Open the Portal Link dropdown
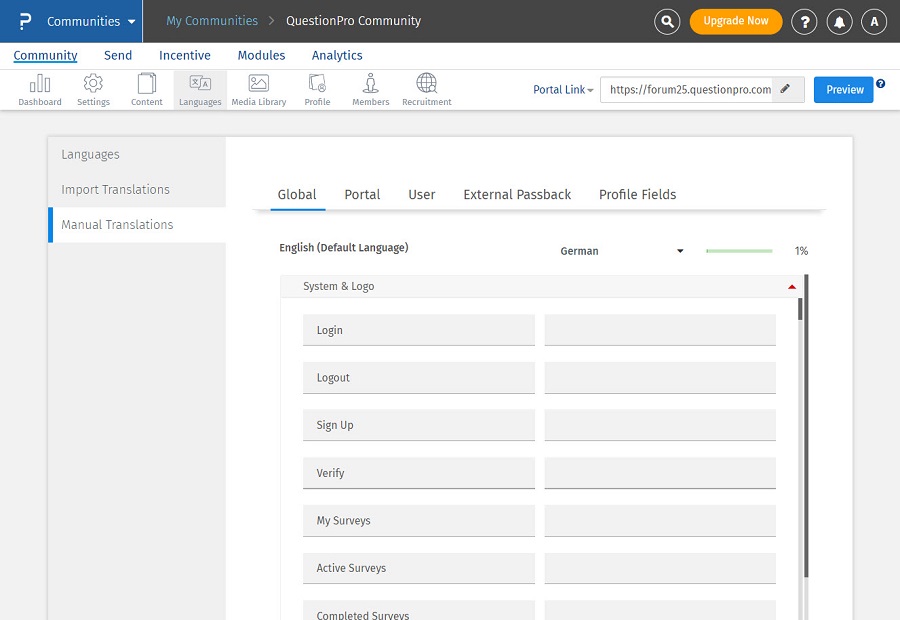Image resolution: width=900 pixels, height=620 pixels. [x=563, y=90]
